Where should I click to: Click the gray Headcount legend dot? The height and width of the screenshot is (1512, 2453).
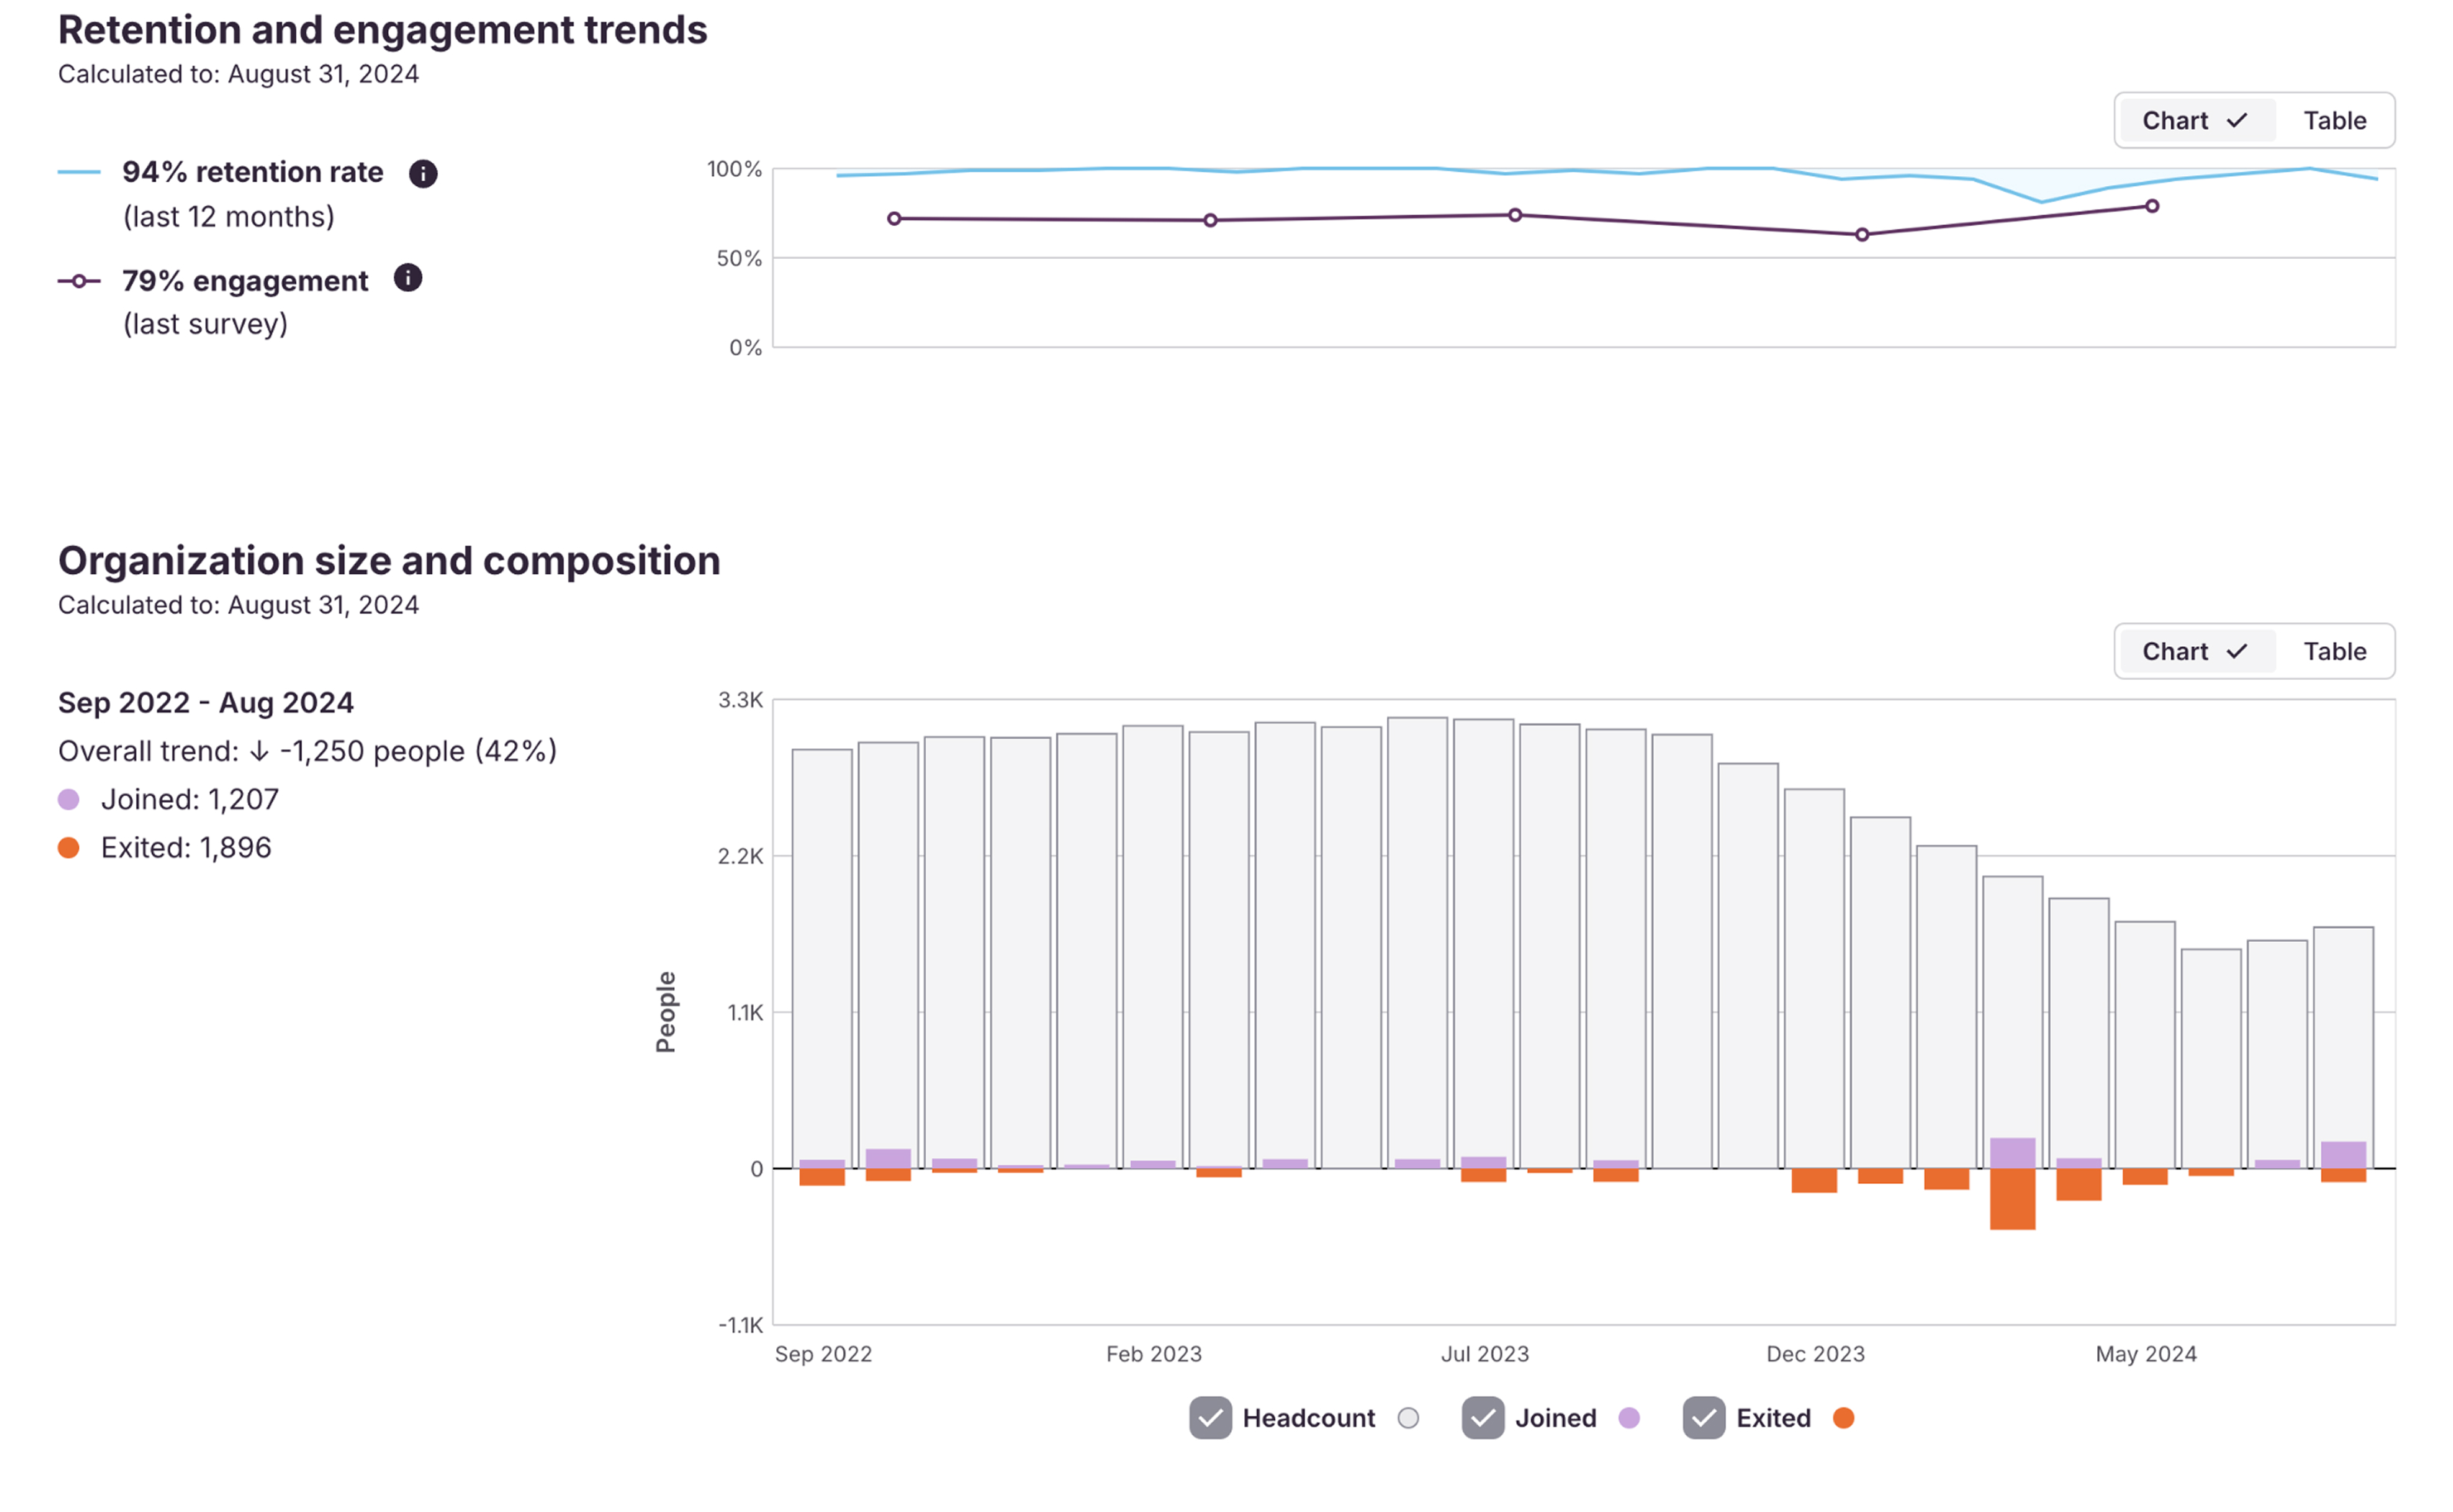[x=1408, y=1418]
